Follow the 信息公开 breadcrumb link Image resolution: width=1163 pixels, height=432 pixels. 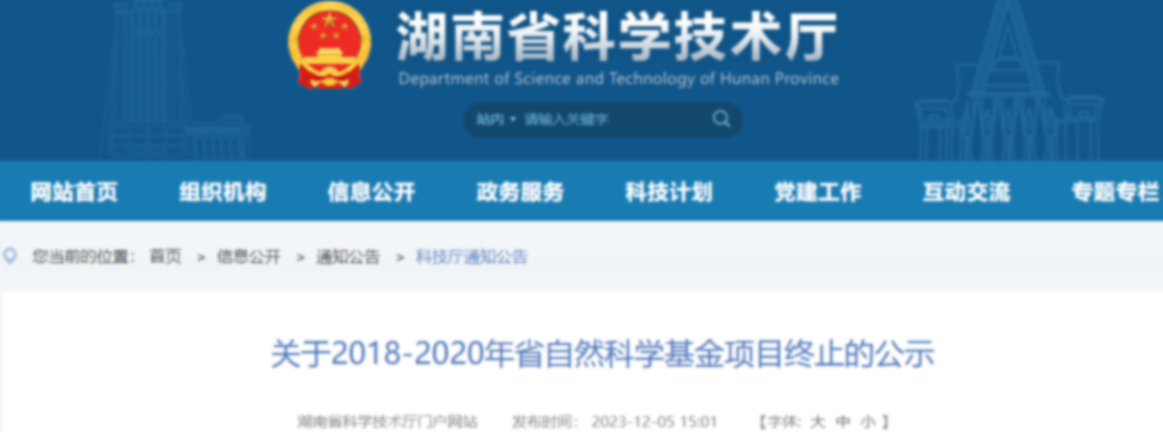249,257
